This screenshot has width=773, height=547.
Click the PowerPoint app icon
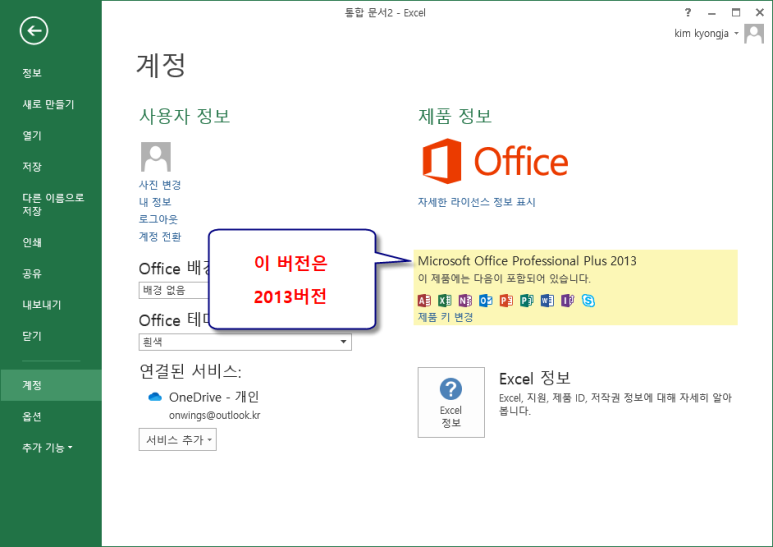pyautogui.click(x=506, y=300)
